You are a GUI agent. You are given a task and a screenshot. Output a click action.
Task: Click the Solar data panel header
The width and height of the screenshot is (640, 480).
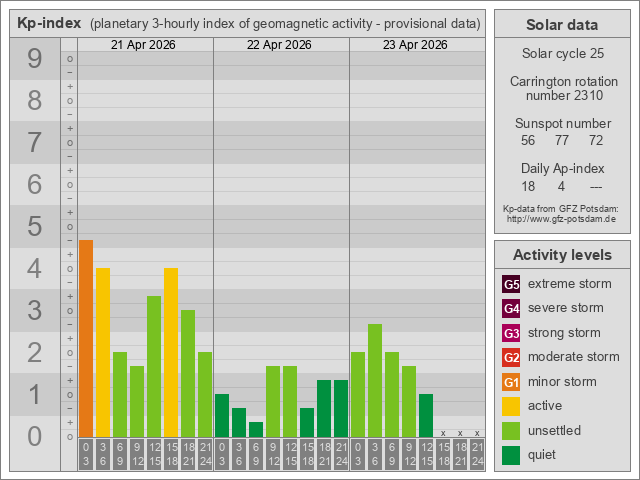pyautogui.click(x=561, y=25)
